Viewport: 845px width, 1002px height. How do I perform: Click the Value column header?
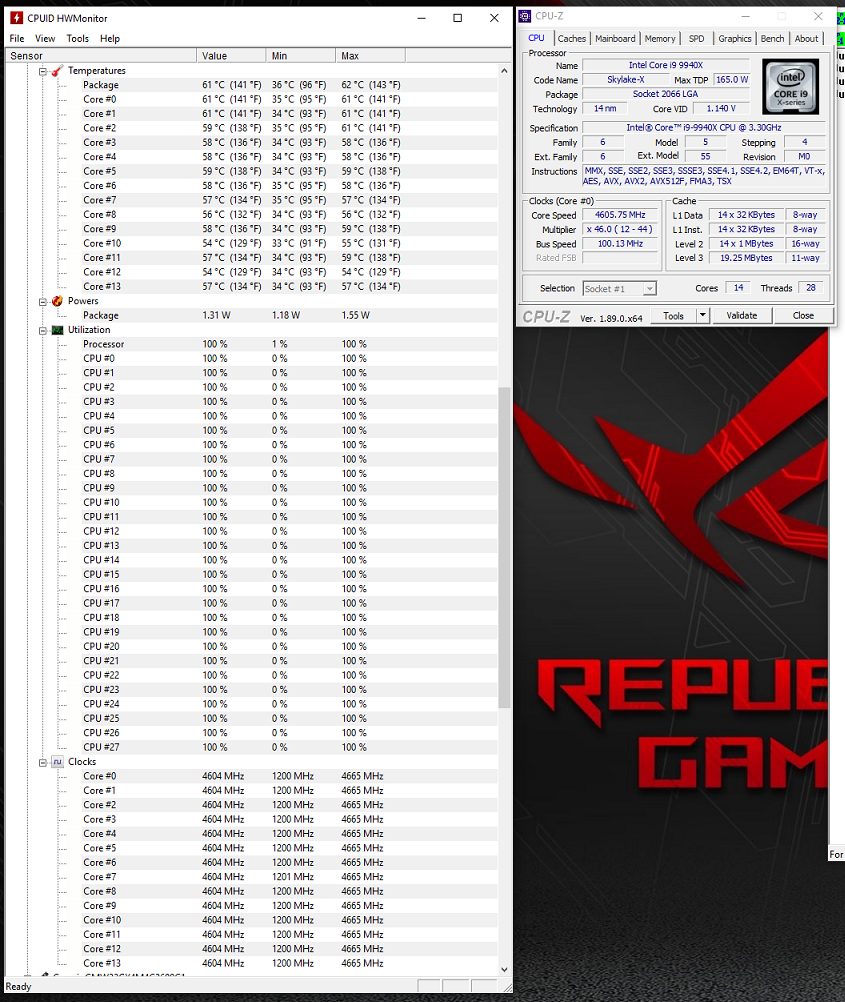coord(231,56)
